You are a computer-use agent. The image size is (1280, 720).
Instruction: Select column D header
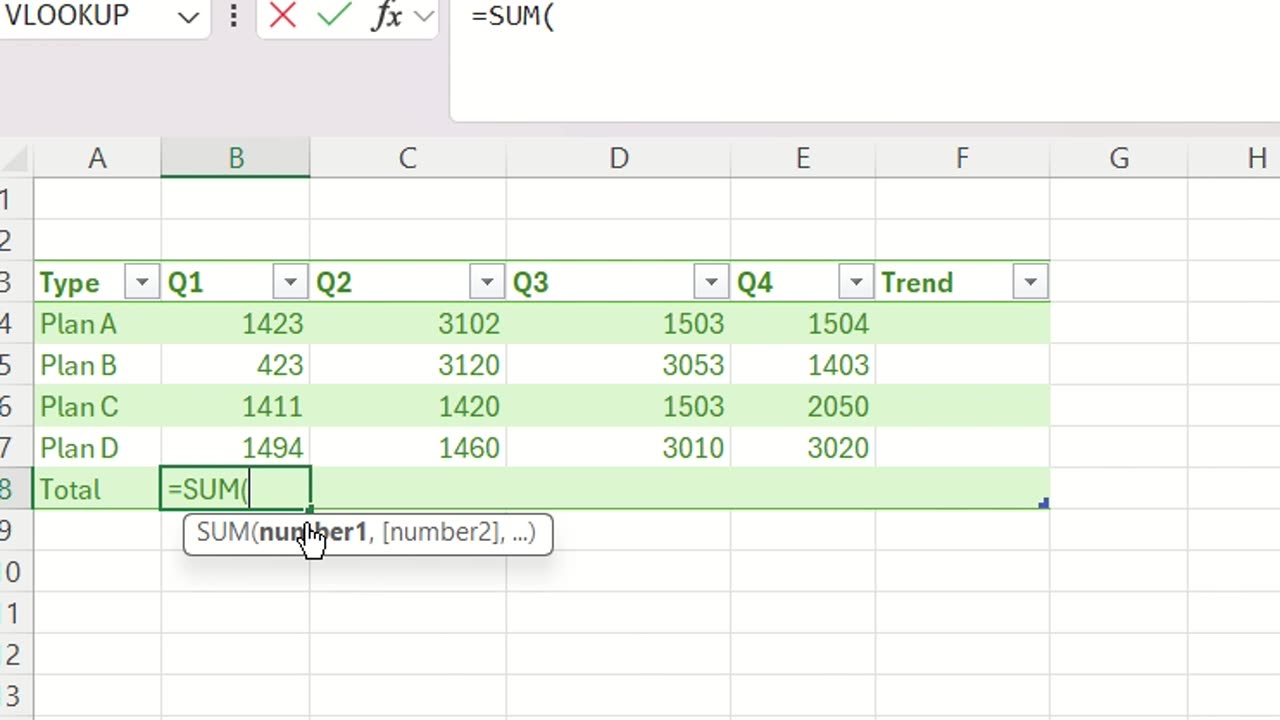(619, 158)
